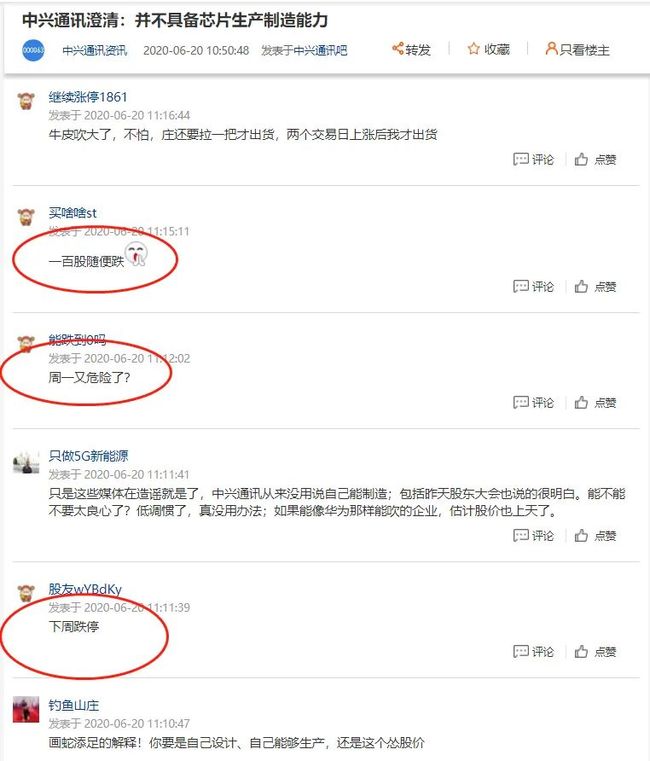
Task: Open the 中兴通讯吧 forum link
Action: coord(320,50)
